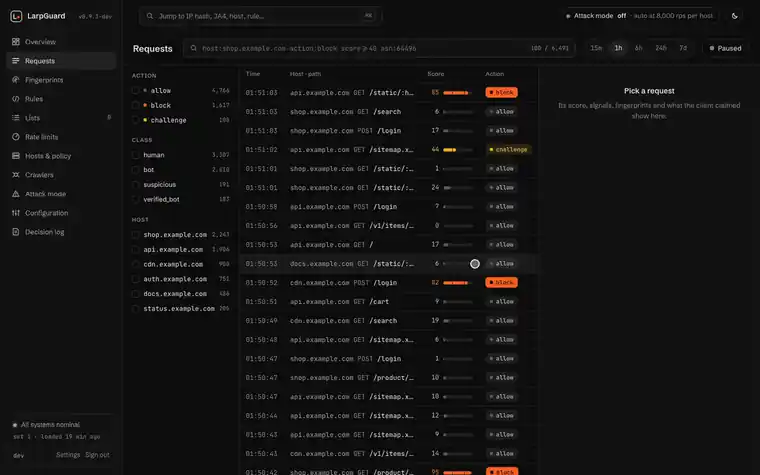Select the 24h time range tab
Screen dimensions: 760x475
tap(661, 48)
